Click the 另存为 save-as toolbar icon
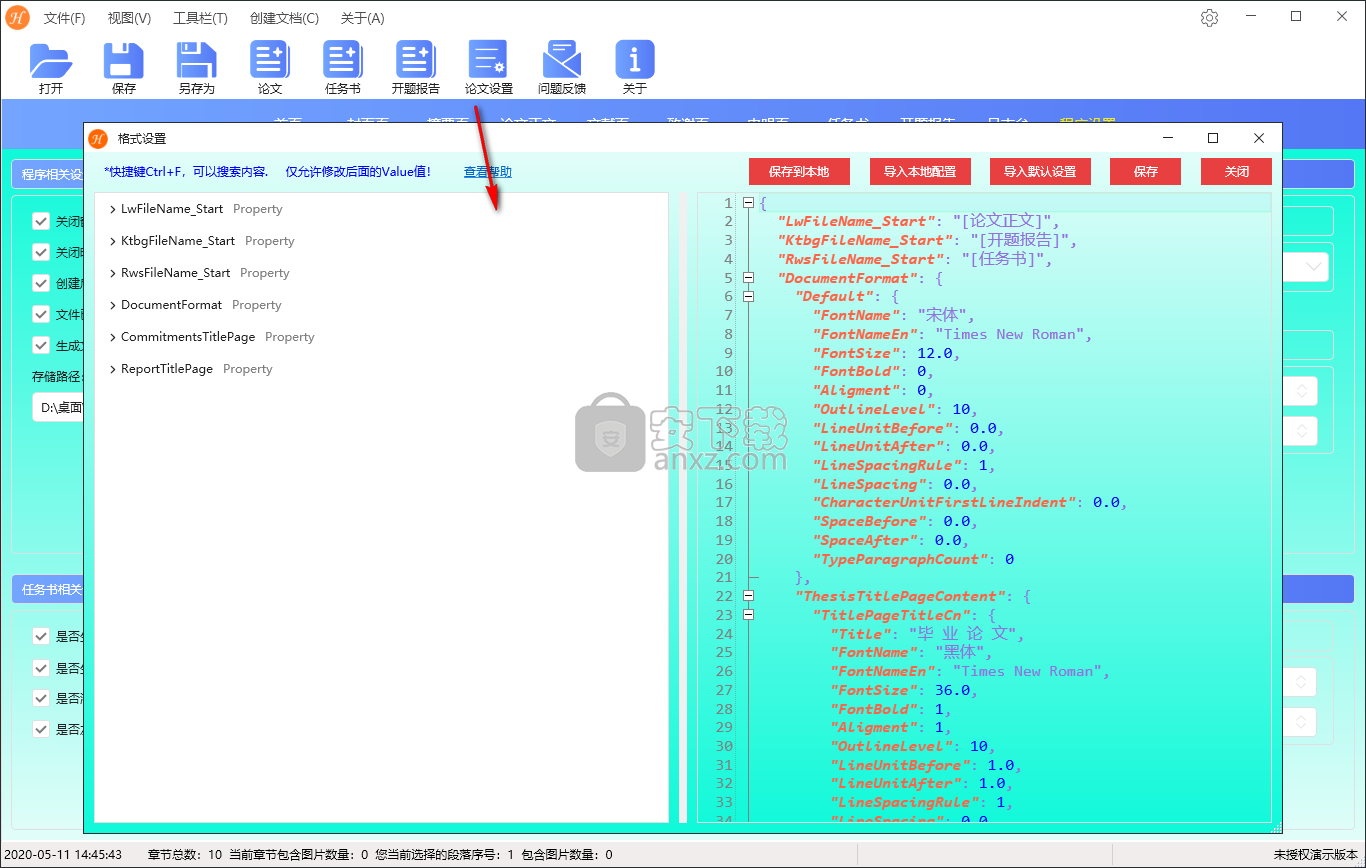 (x=197, y=60)
